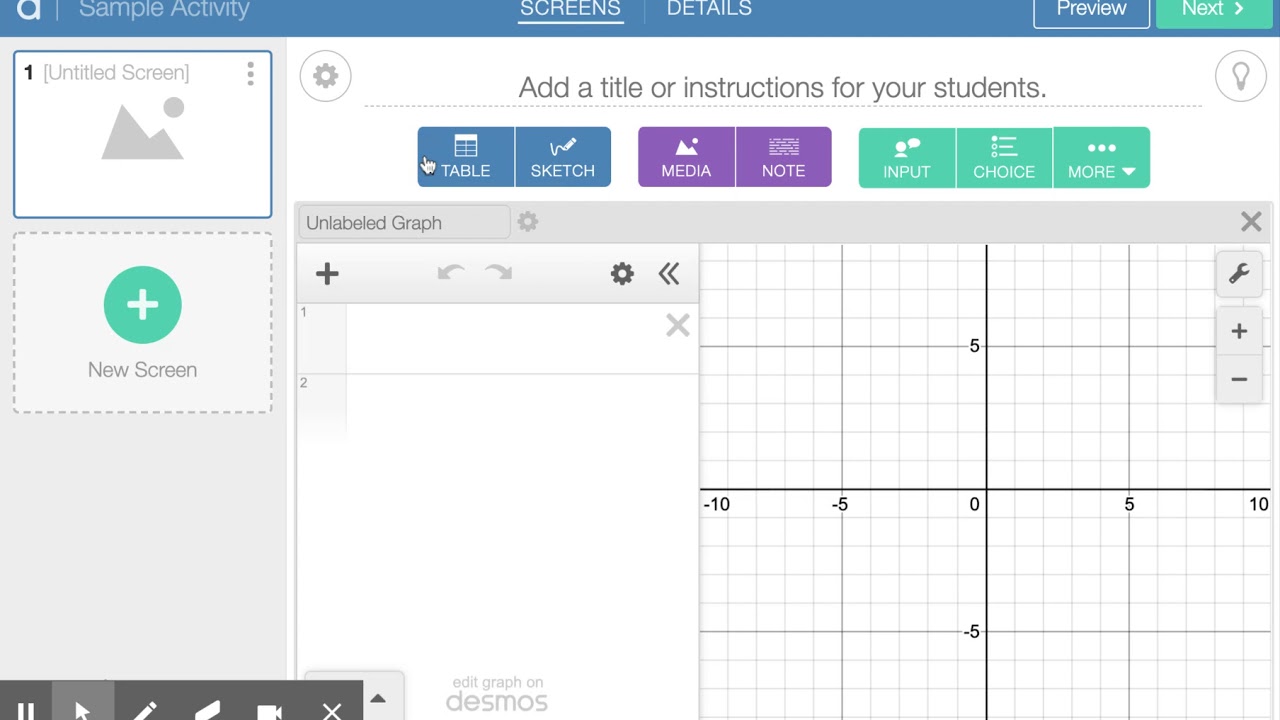Select the recorder highlighter tool
The height and width of the screenshot is (720, 1280).
tap(207, 708)
